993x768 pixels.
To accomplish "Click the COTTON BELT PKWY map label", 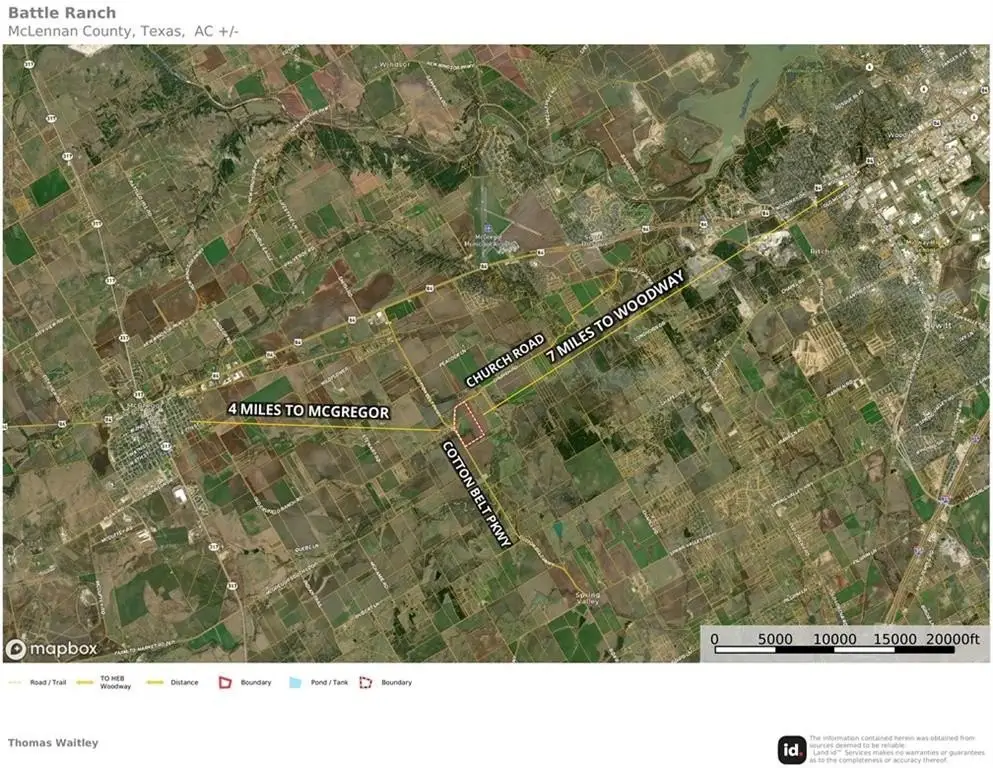I will (x=477, y=494).
